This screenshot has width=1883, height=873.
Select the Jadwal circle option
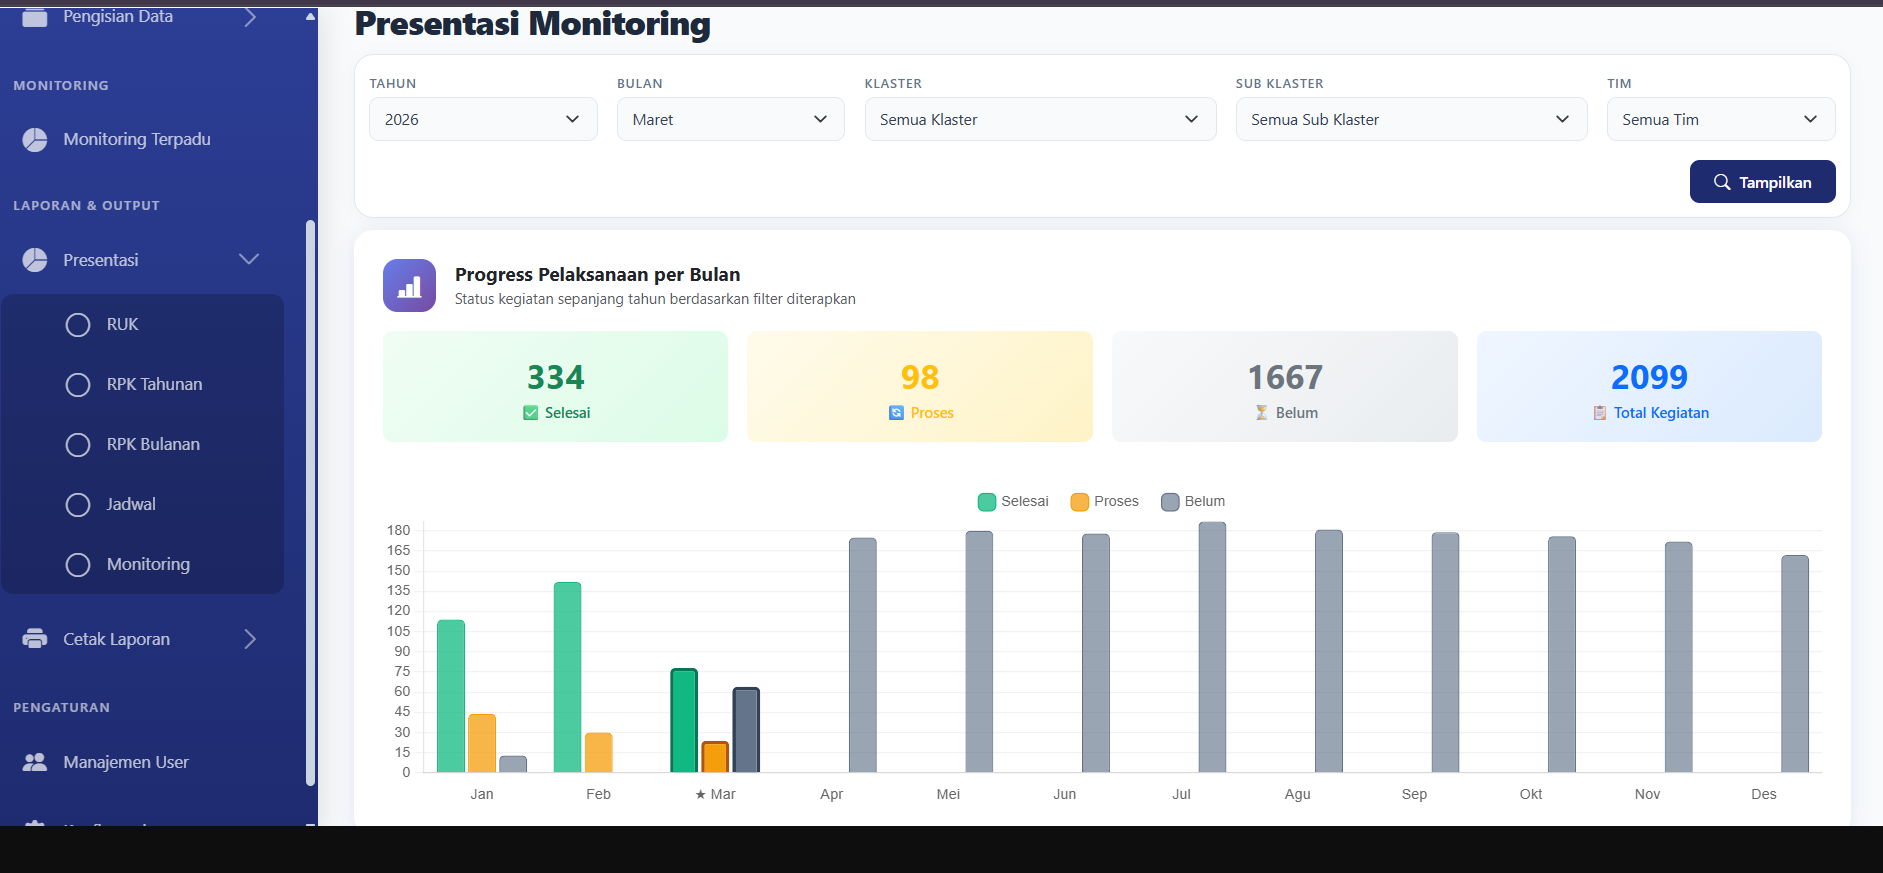pos(78,505)
